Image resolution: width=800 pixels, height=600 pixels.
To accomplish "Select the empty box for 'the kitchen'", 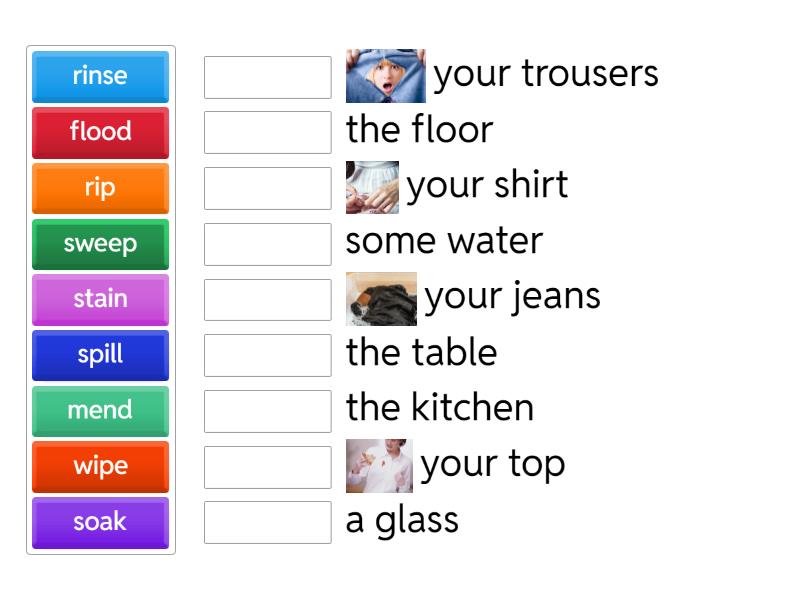I will click(267, 411).
